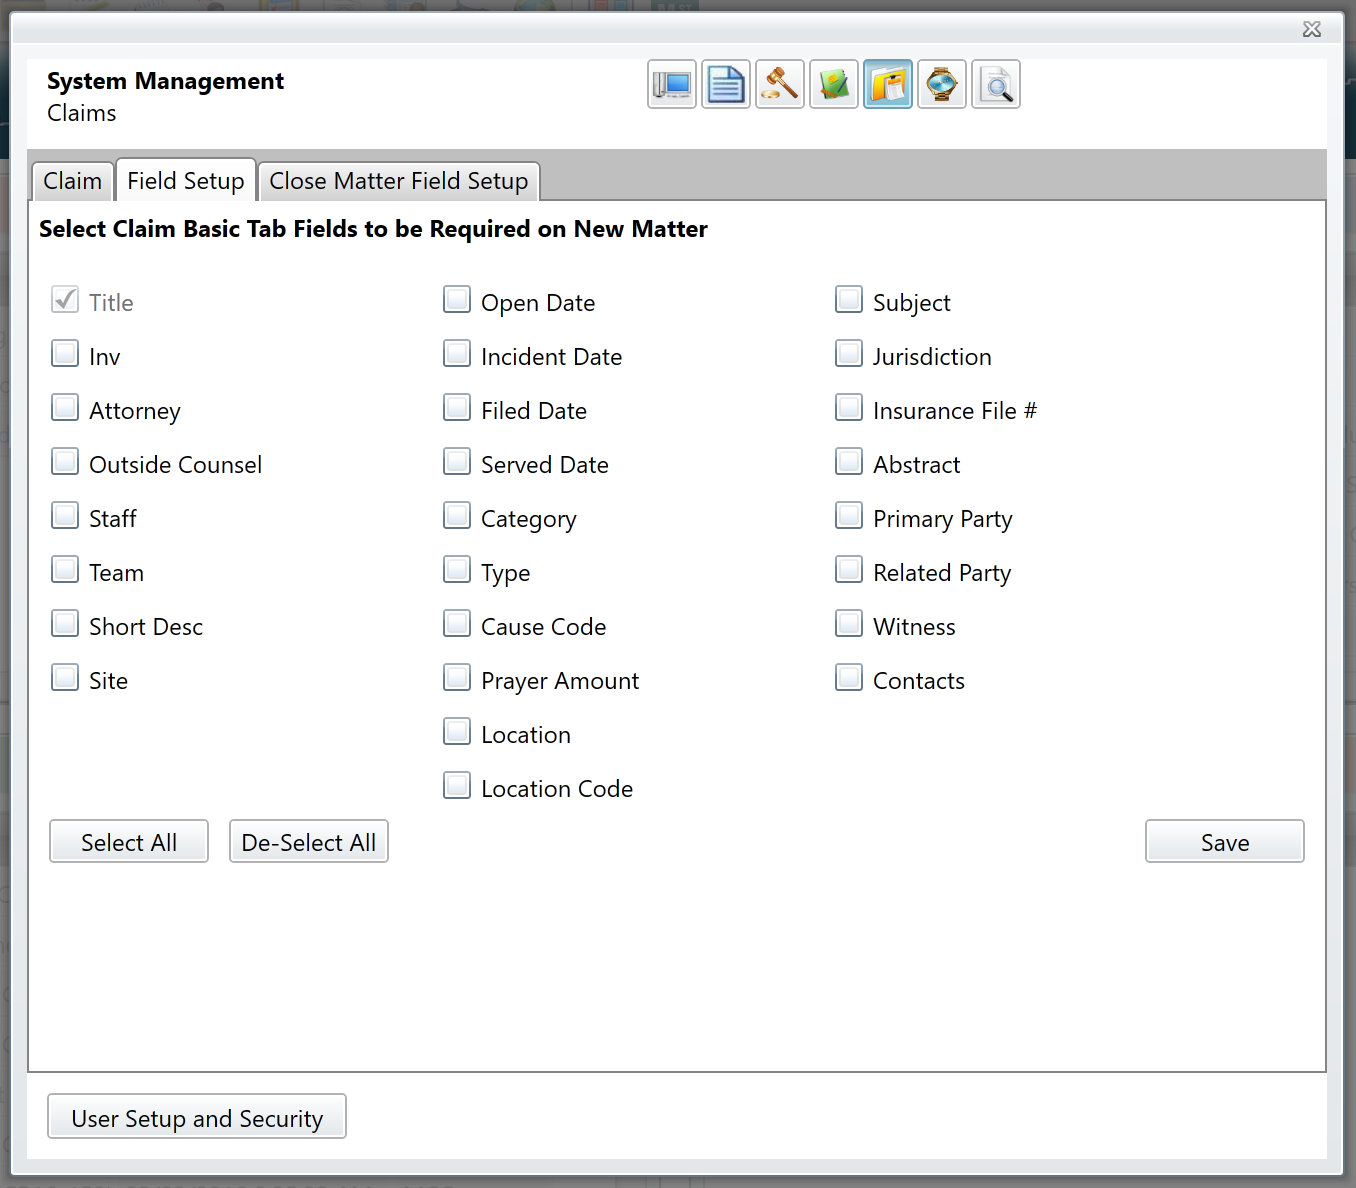This screenshot has width=1356, height=1188.
Task: Check the Related Party checkbox
Action: point(849,570)
